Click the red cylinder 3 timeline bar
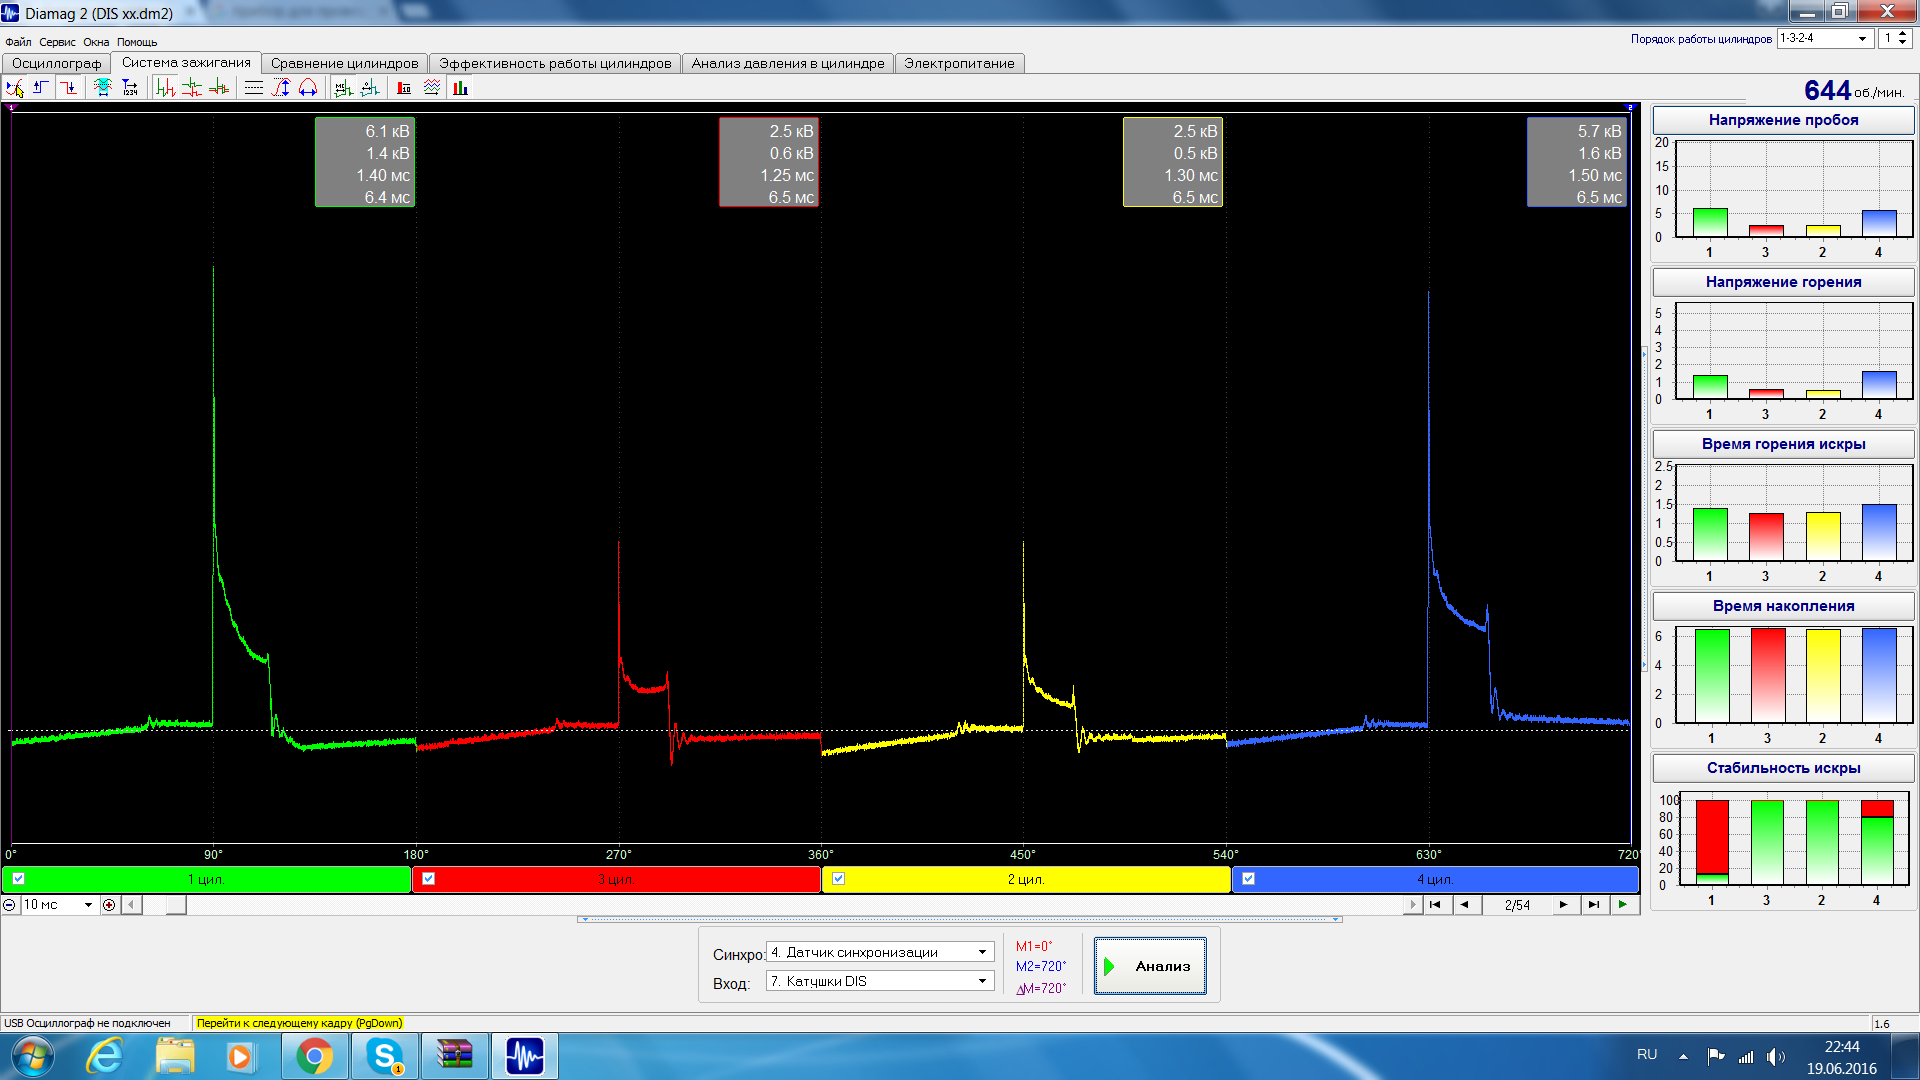The image size is (1920, 1080). 616,879
